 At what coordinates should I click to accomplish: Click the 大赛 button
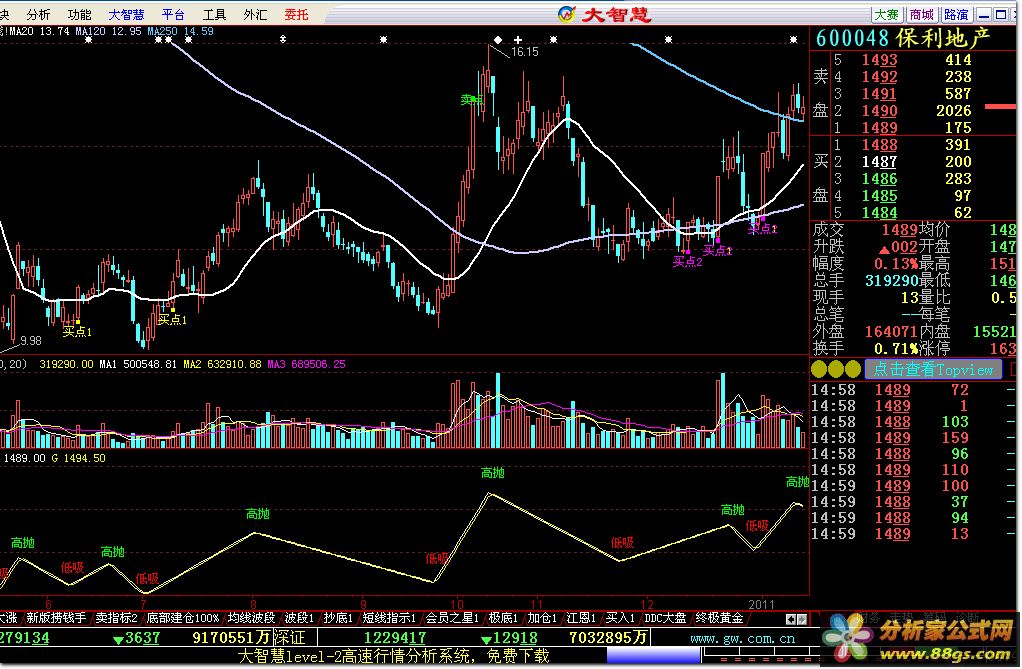tap(887, 14)
